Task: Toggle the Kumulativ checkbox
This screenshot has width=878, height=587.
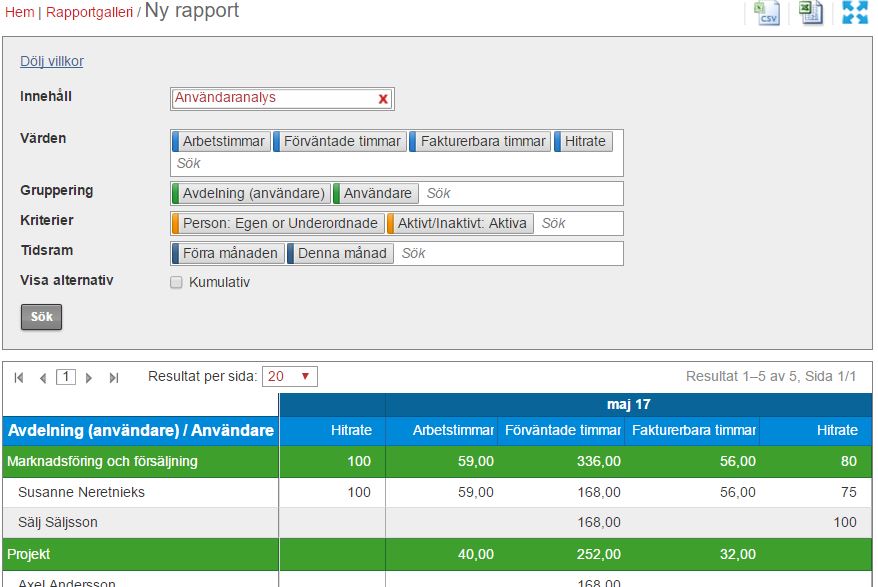Action: (x=176, y=282)
